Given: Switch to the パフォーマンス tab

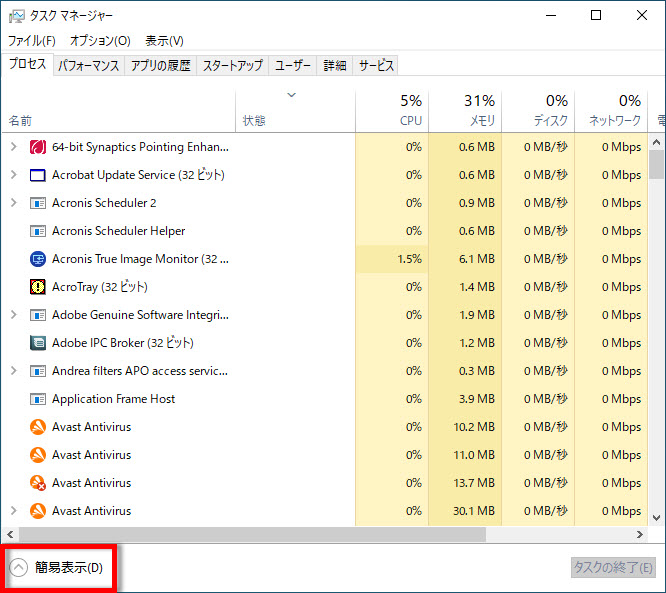Looking at the screenshot, I should tap(88, 66).
